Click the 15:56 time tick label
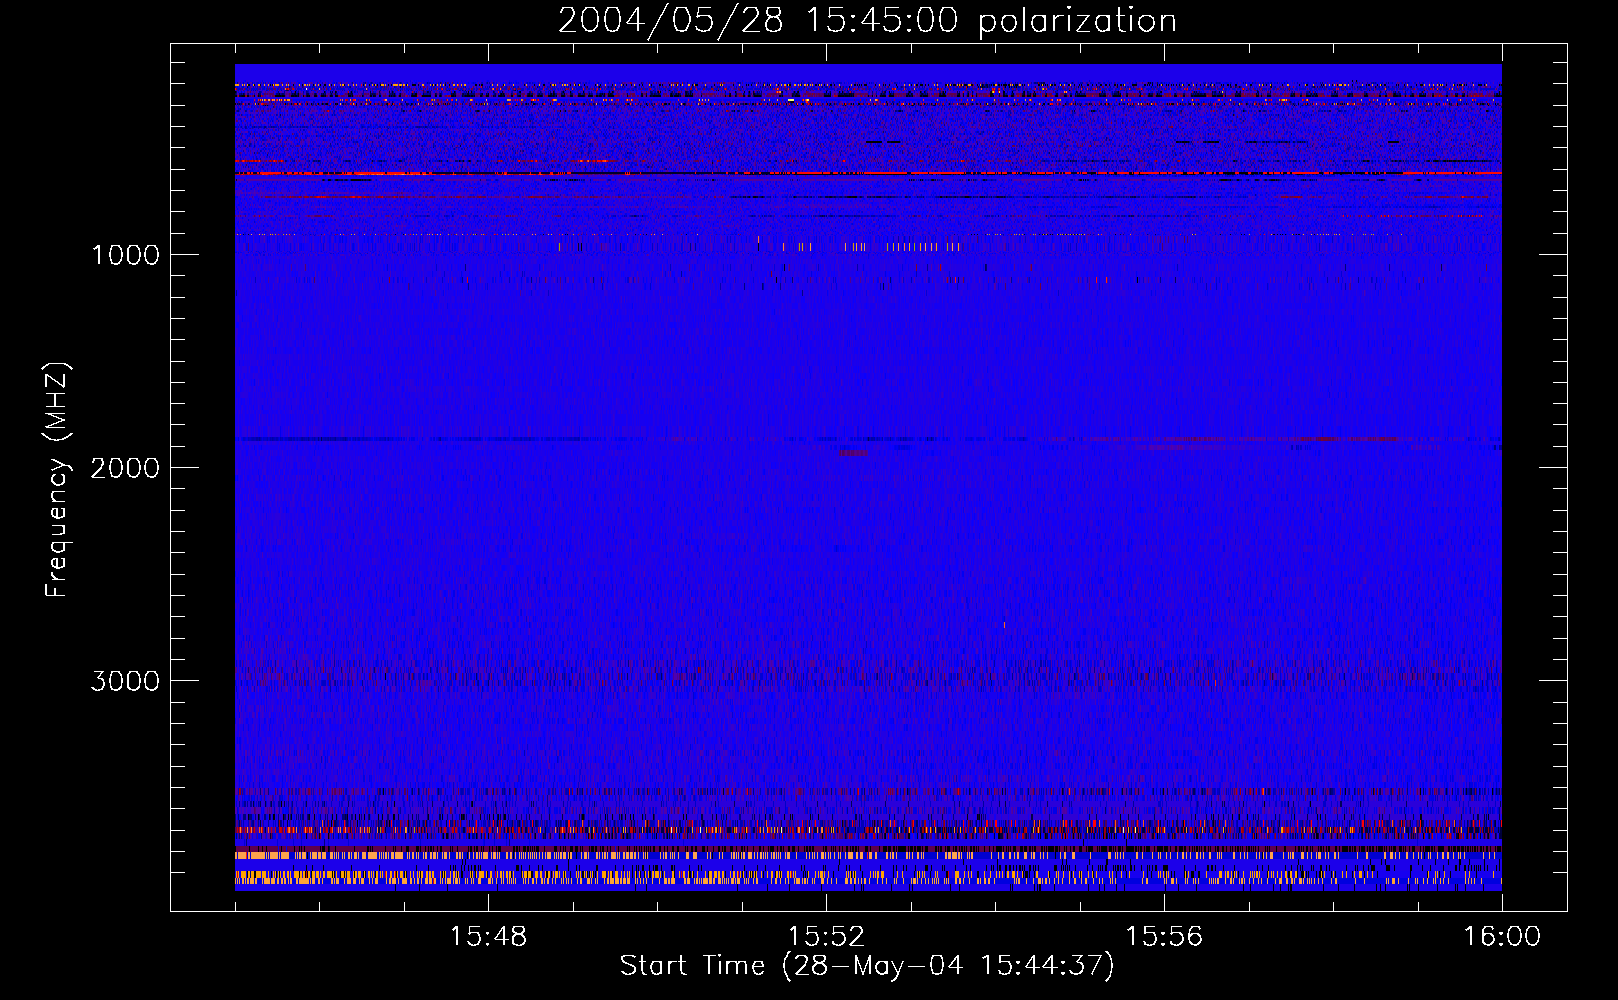1618x1000 pixels. tap(1164, 937)
